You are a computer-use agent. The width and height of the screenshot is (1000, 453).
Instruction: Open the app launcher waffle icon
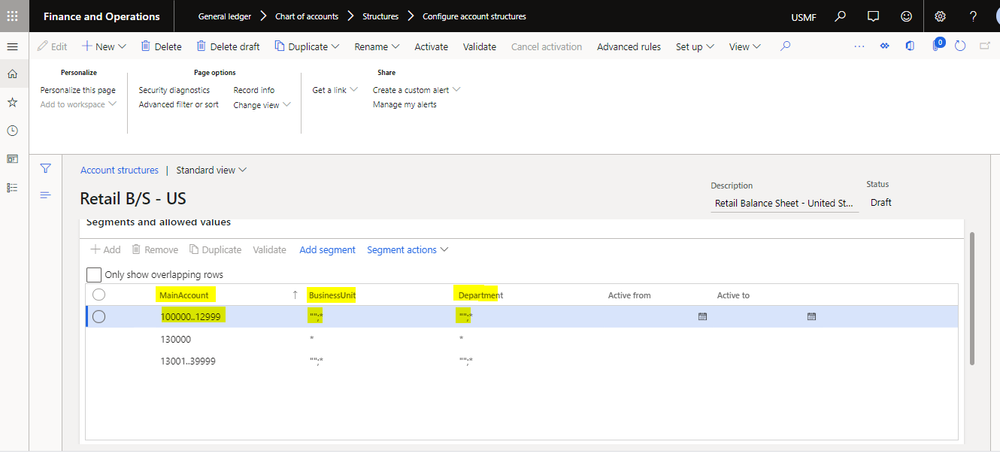[x=12, y=16]
